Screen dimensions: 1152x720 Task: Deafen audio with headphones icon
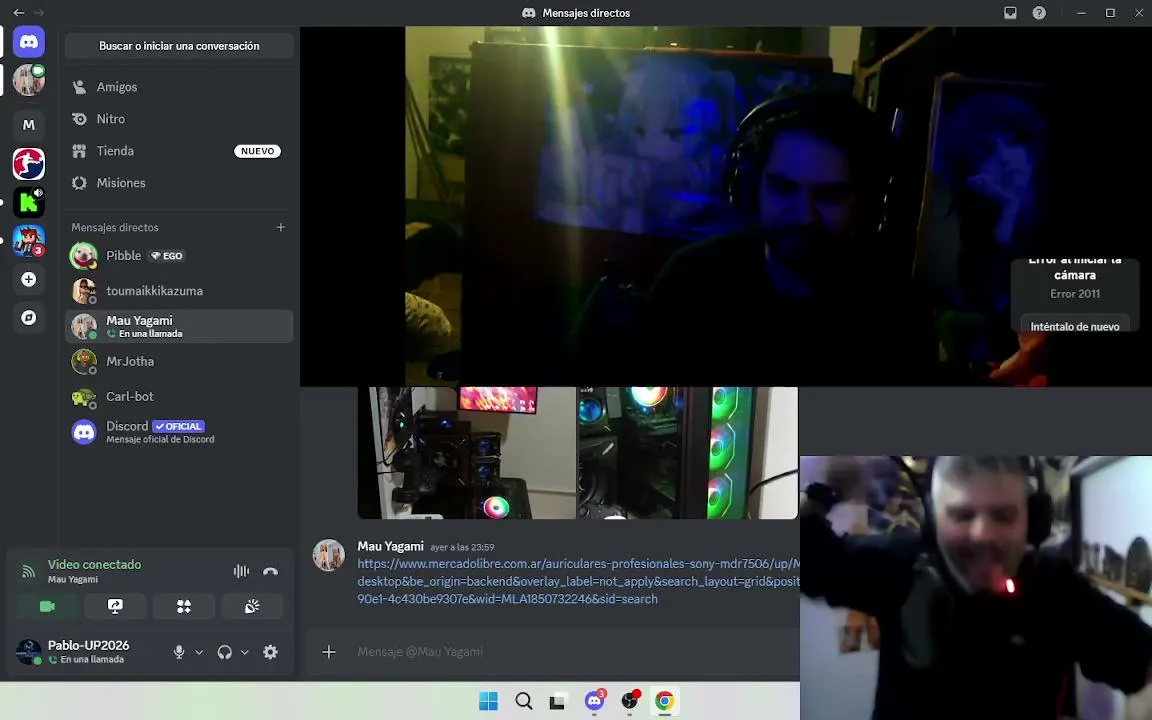pyautogui.click(x=225, y=652)
